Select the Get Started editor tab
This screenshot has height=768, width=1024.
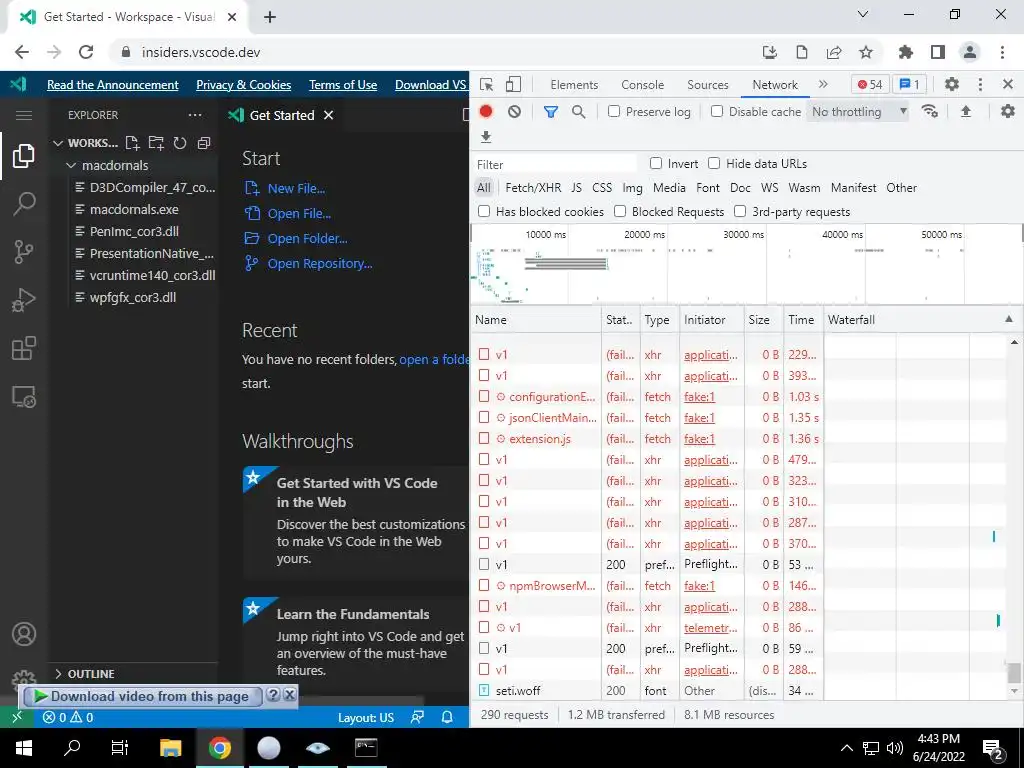(281, 115)
